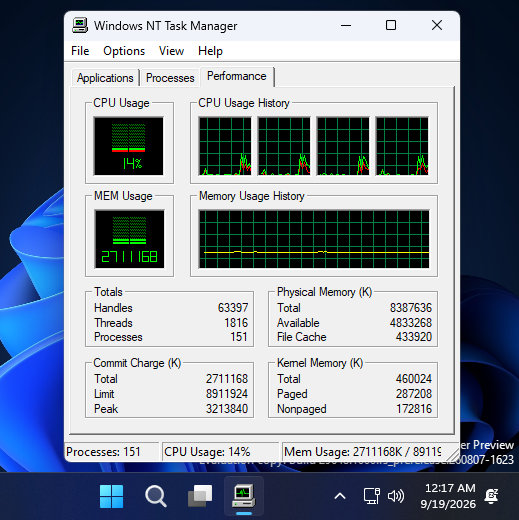Click the Physical Memory (K) heading
This screenshot has width=519, height=520.
(324, 292)
